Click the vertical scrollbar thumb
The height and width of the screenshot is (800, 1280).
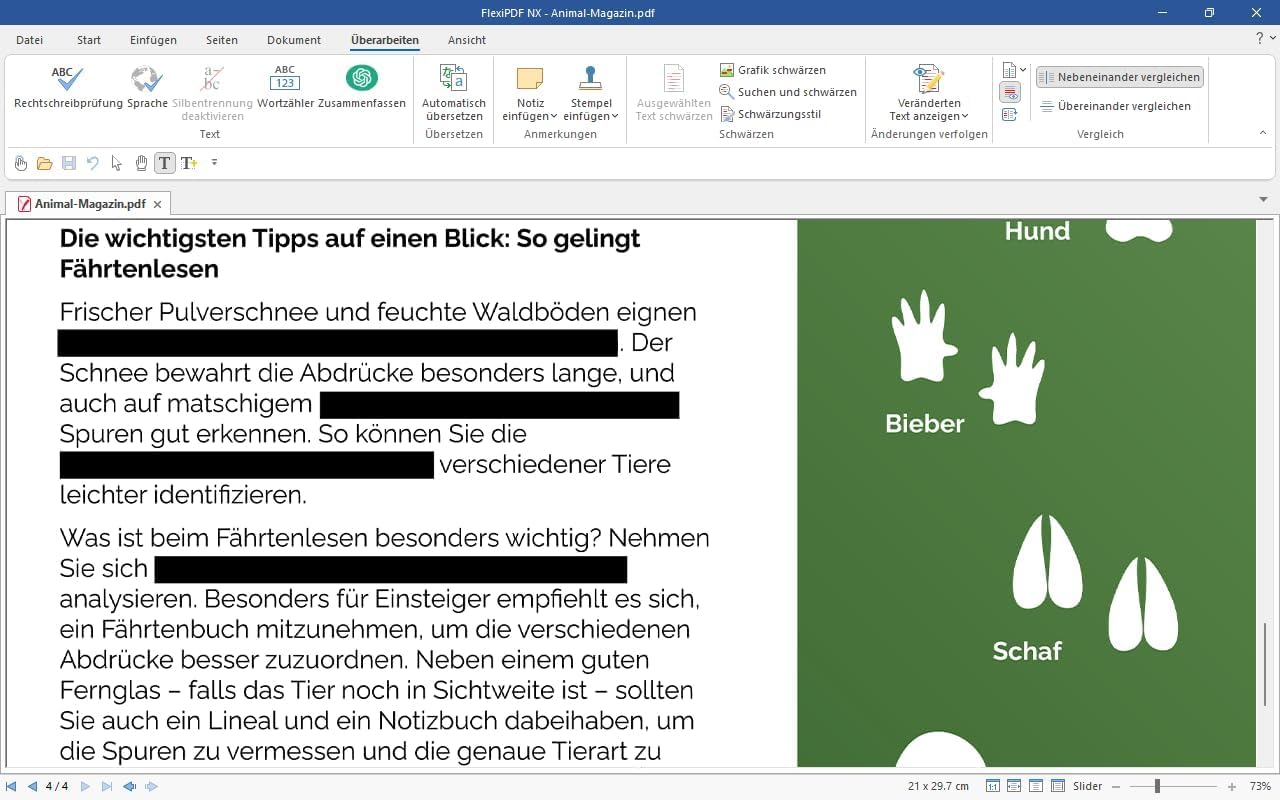[1265, 664]
